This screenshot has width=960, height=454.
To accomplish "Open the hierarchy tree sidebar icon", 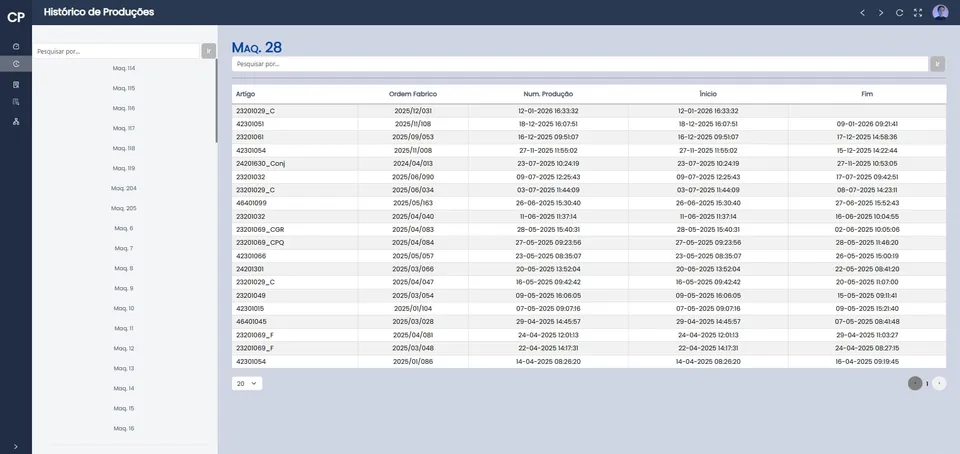I will click(x=16, y=121).
